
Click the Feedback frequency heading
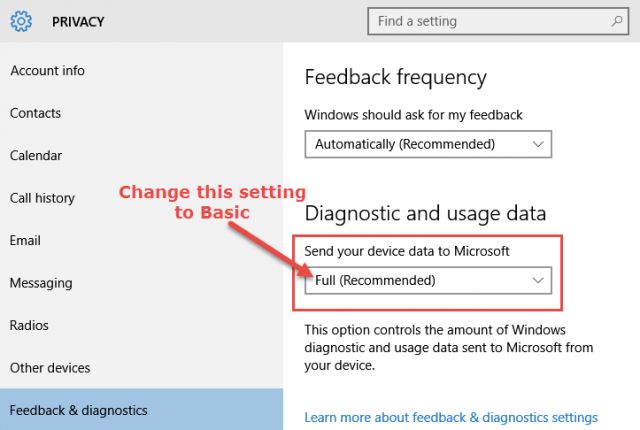(396, 77)
